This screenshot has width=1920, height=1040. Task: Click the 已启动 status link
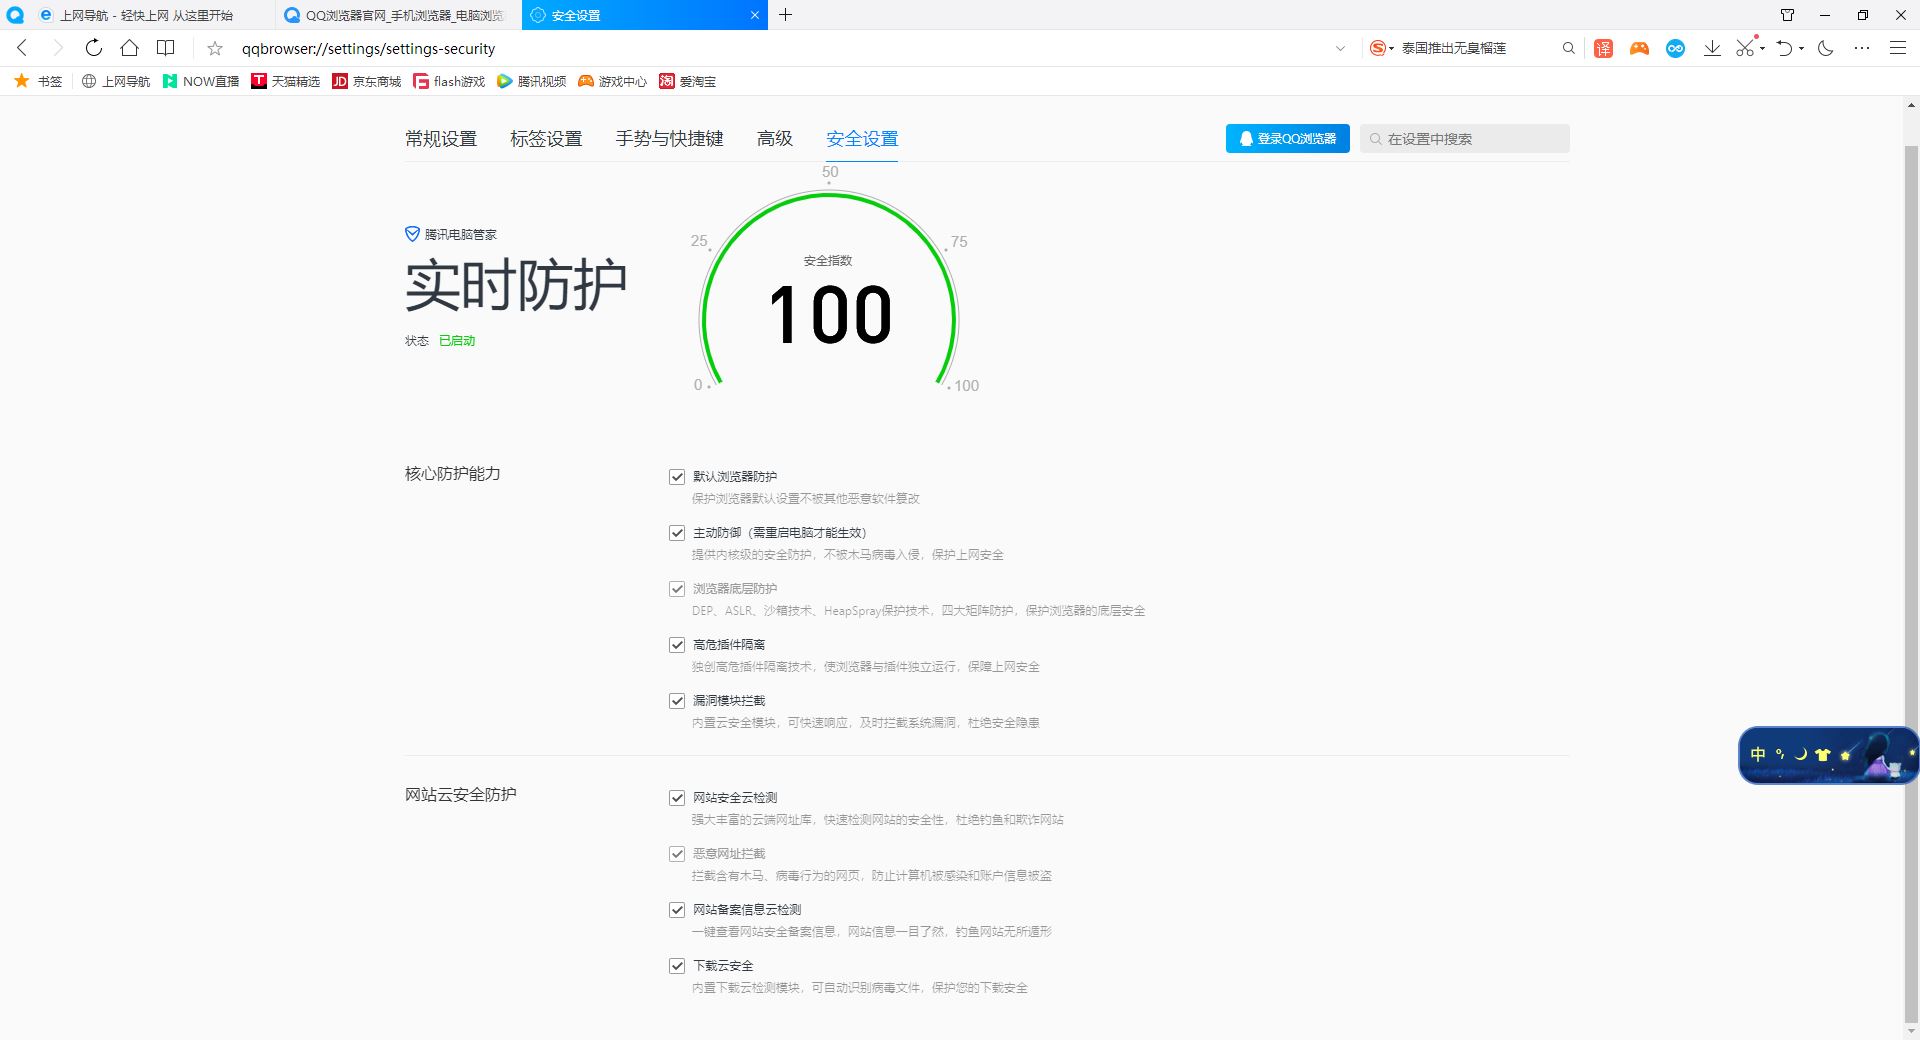click(x=456, y=340)
